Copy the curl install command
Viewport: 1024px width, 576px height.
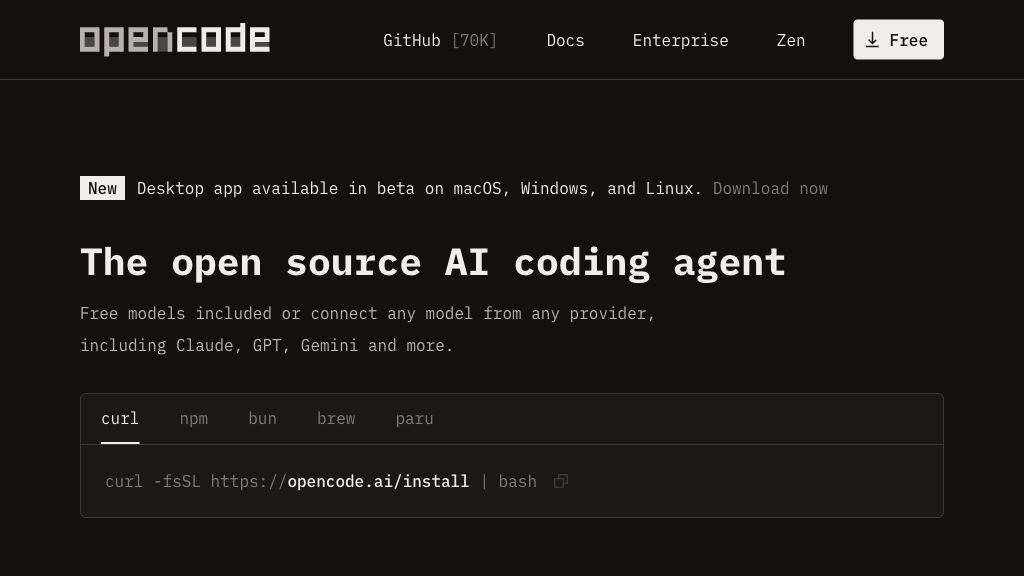click(561, 481)
